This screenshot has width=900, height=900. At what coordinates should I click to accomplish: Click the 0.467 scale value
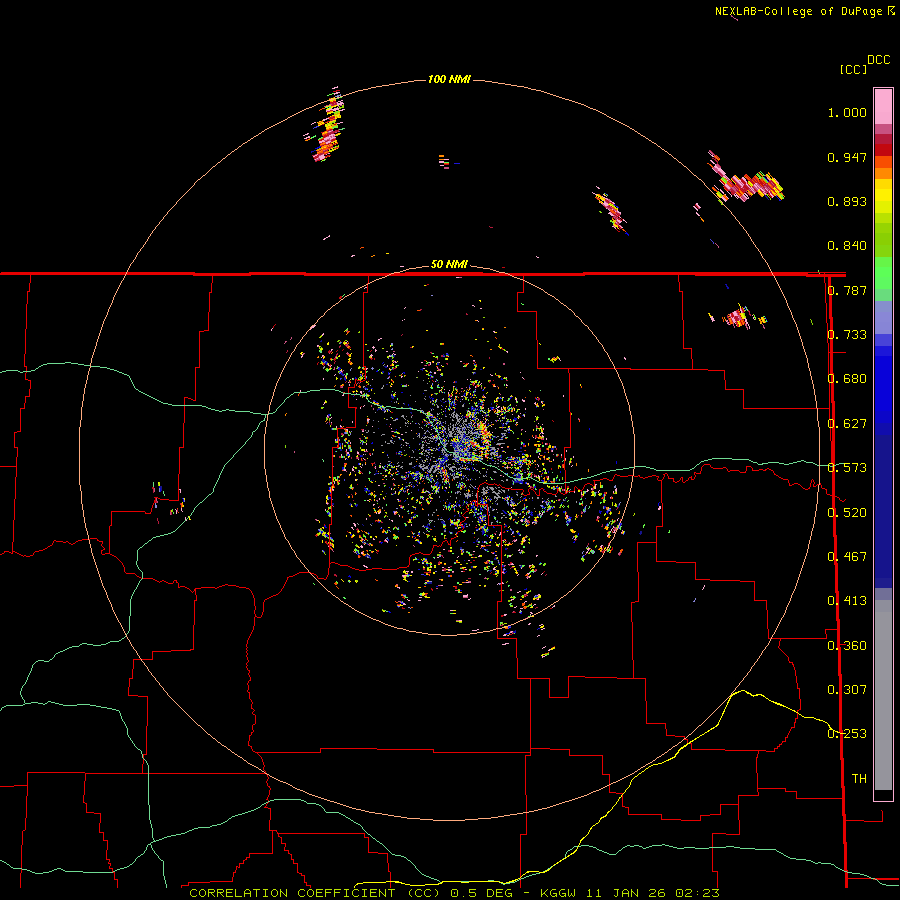coord(847,557)
